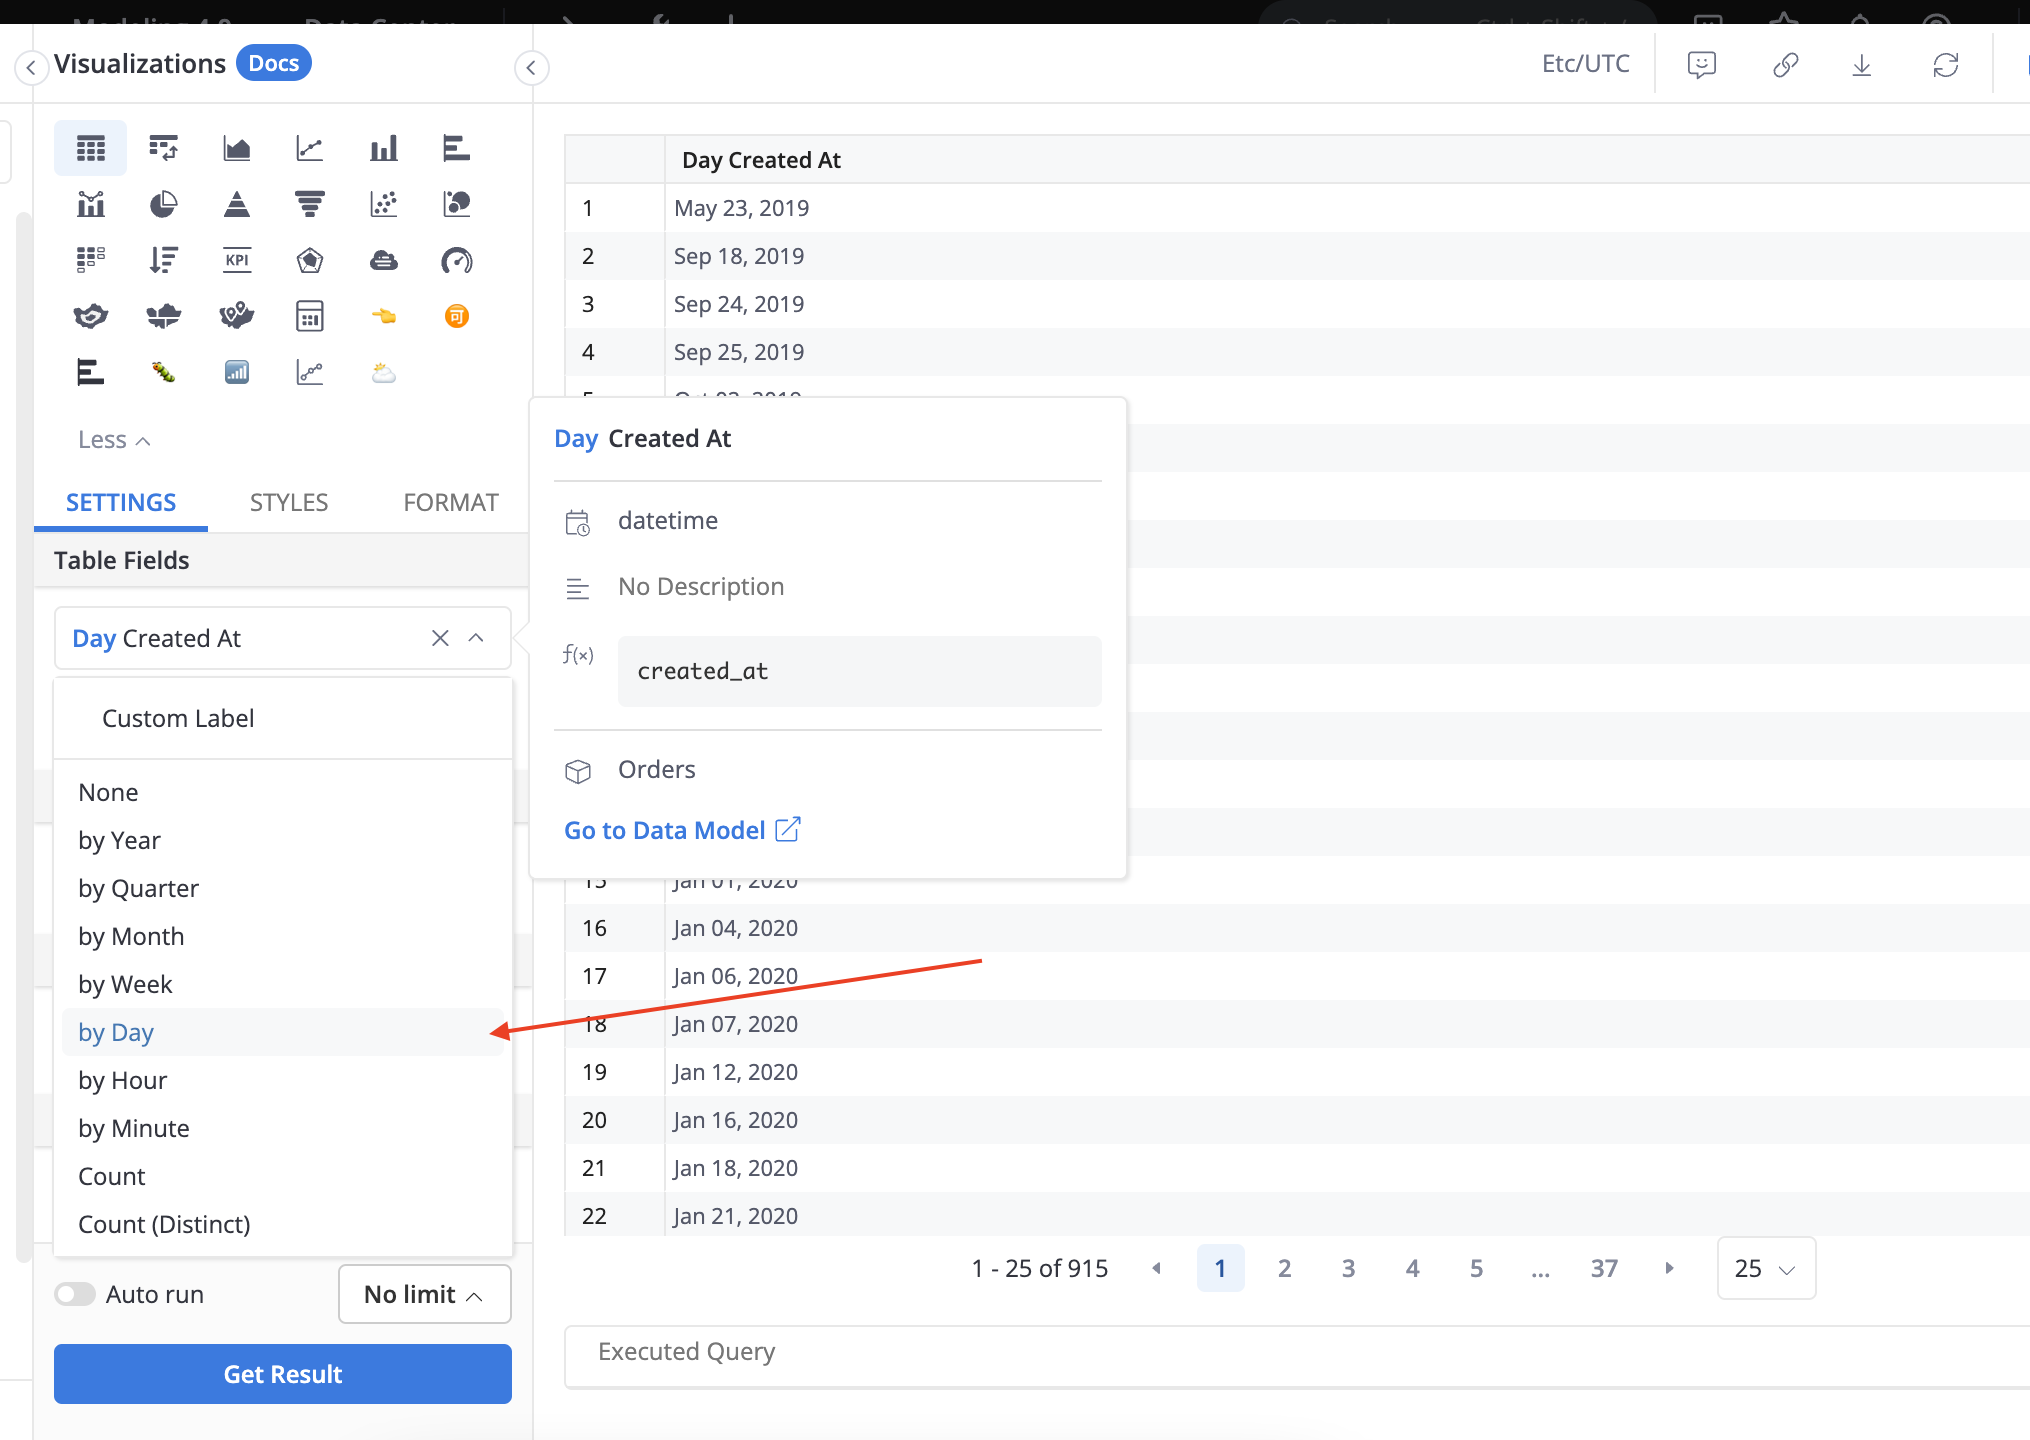
Task: Select the area chart visualization
Action: [x=237, y=149]
